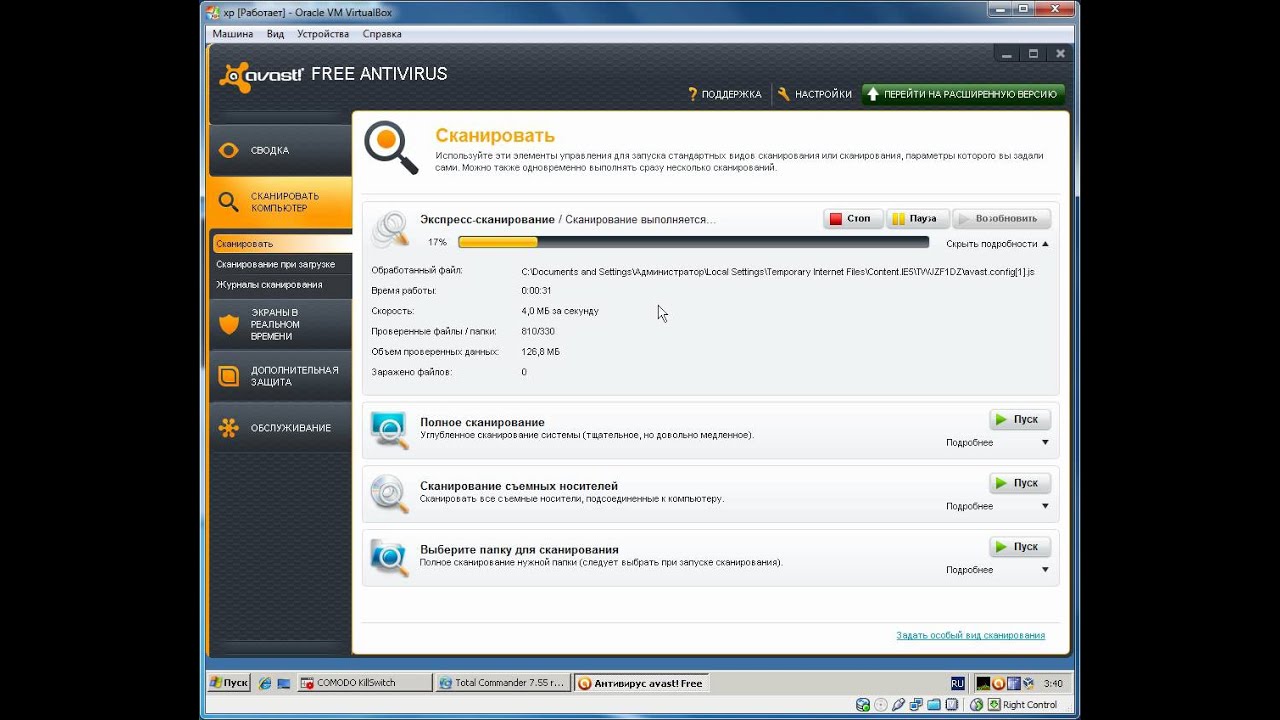
Task: Open the Машина menu in VirtualBox
Action: coord(233,34)
